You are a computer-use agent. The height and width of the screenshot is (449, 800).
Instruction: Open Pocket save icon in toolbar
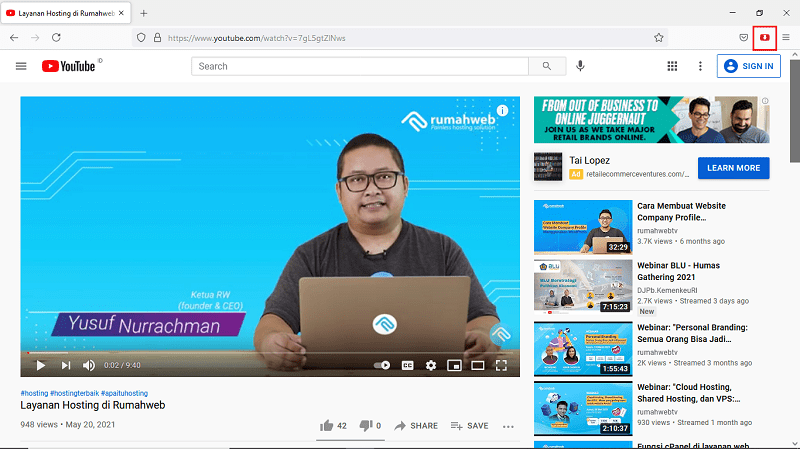pos(743,38)
